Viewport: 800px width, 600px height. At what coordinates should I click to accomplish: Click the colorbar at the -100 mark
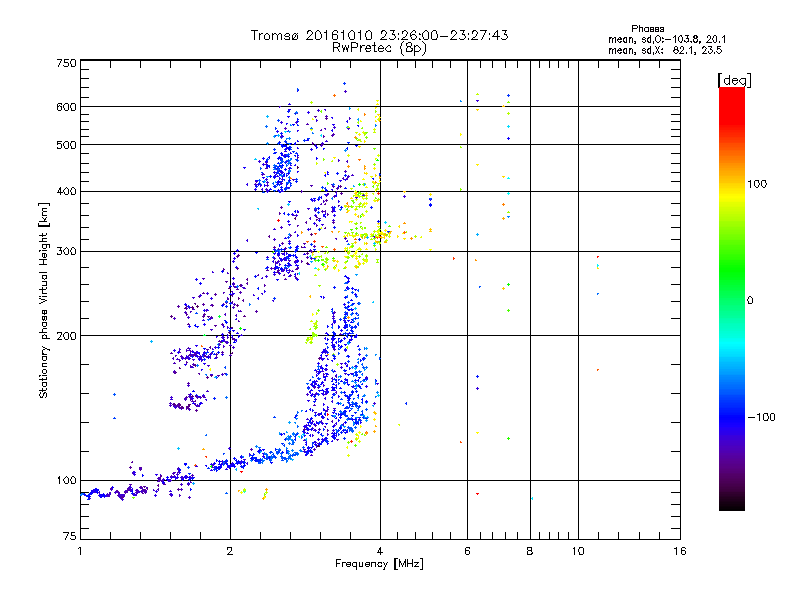[x=732, y=417]
